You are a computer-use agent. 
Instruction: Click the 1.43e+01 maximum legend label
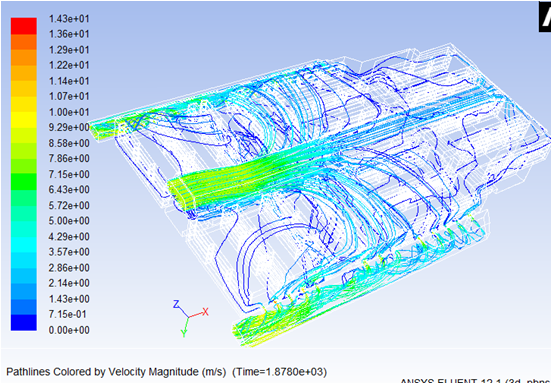point(69,18)
